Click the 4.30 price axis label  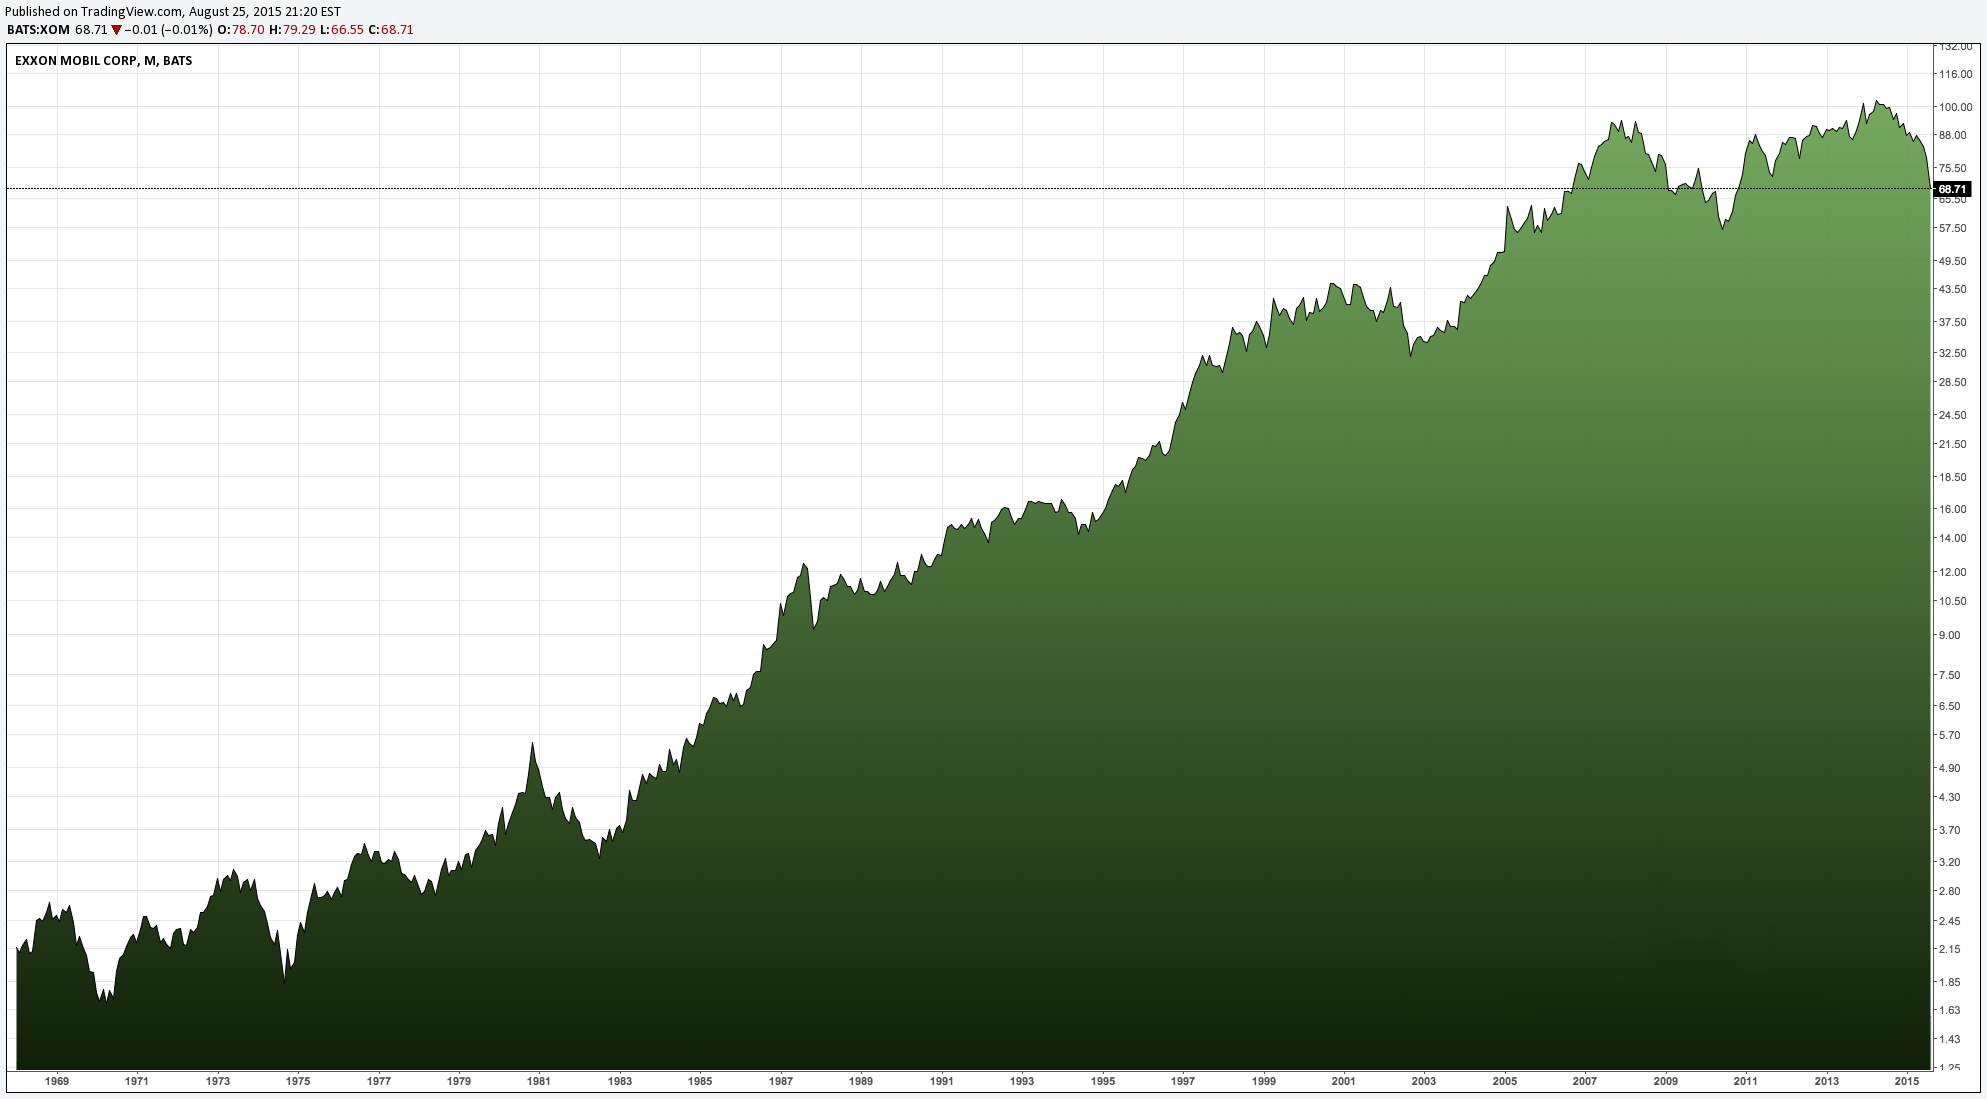click(x=1949, y=797)
